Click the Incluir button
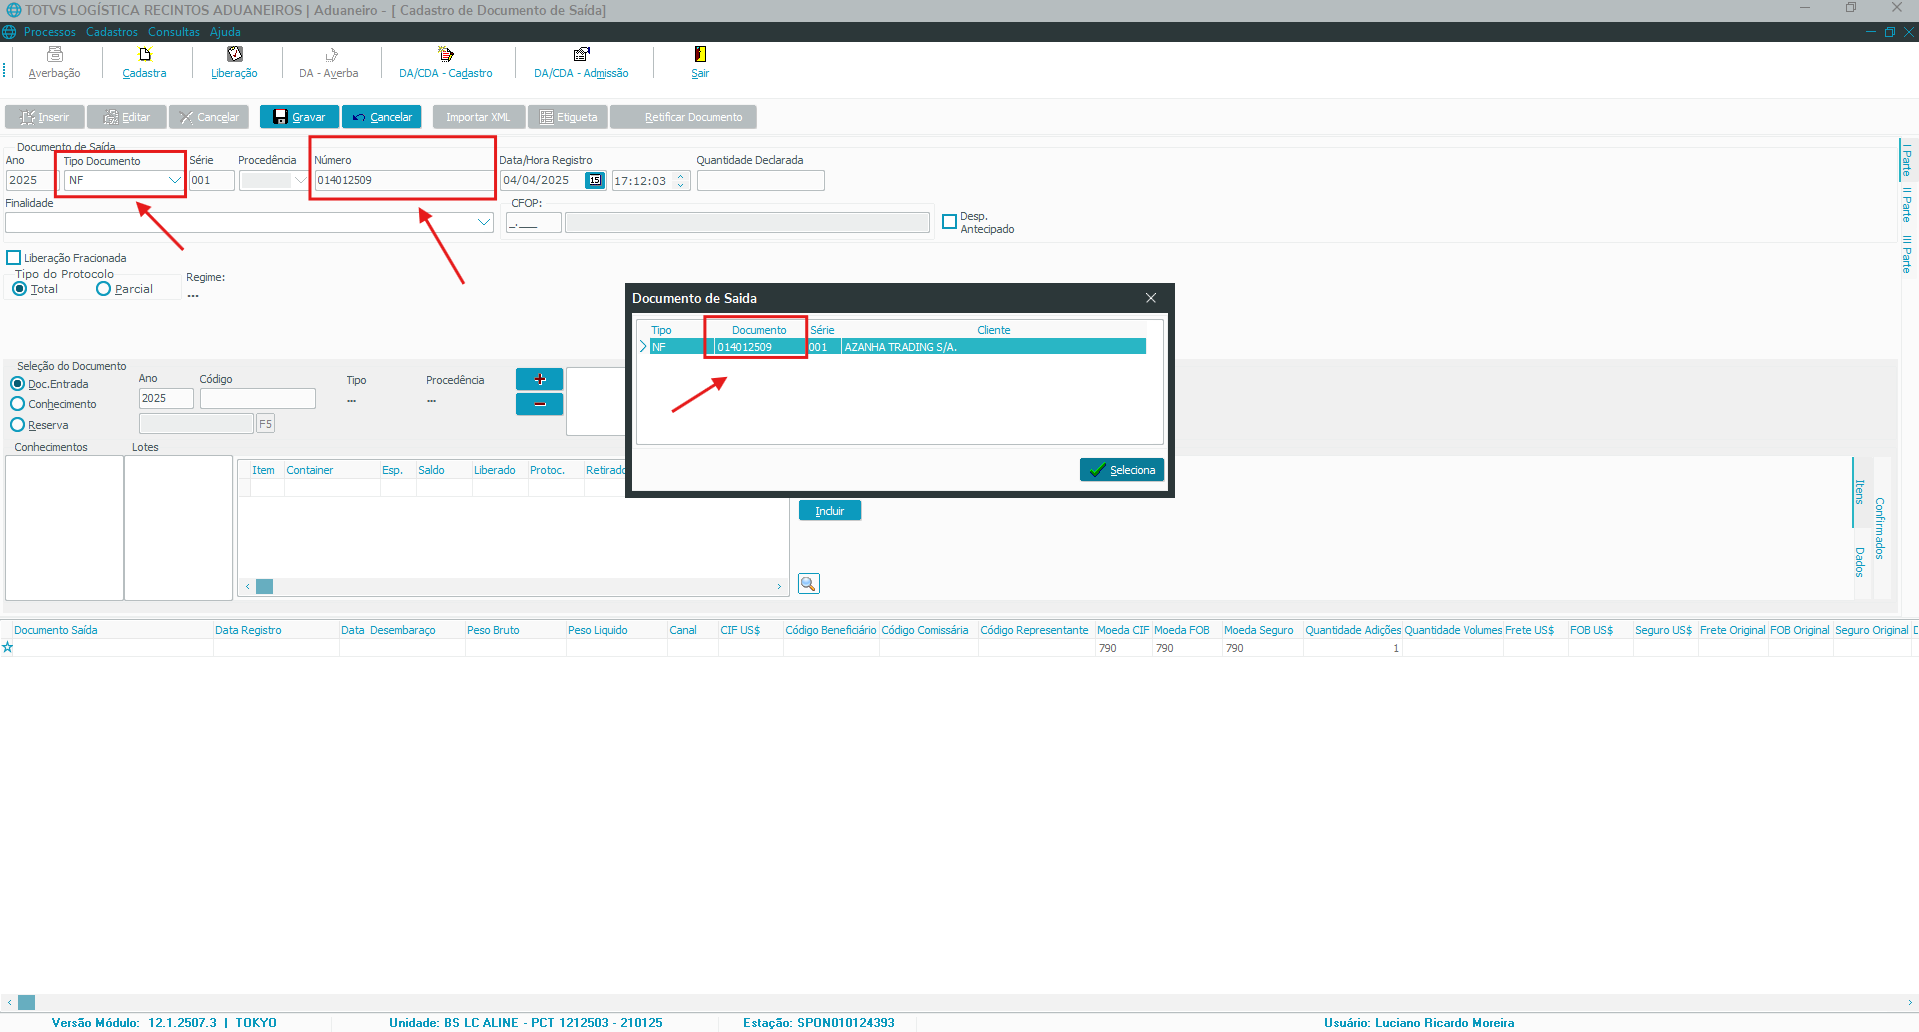The width and height of the screenshot is (1919, 1032). pos(830,511)
